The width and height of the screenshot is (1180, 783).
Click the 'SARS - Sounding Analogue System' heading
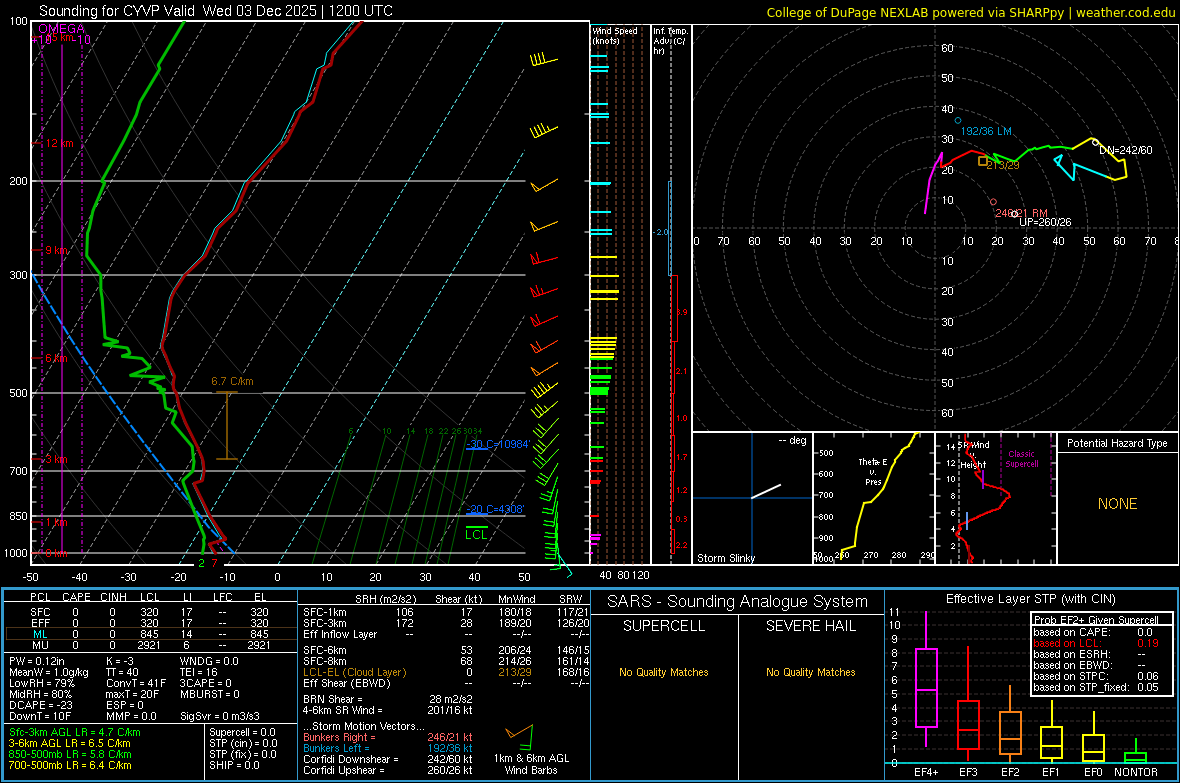pyautogui.click(x=738, y=602)
